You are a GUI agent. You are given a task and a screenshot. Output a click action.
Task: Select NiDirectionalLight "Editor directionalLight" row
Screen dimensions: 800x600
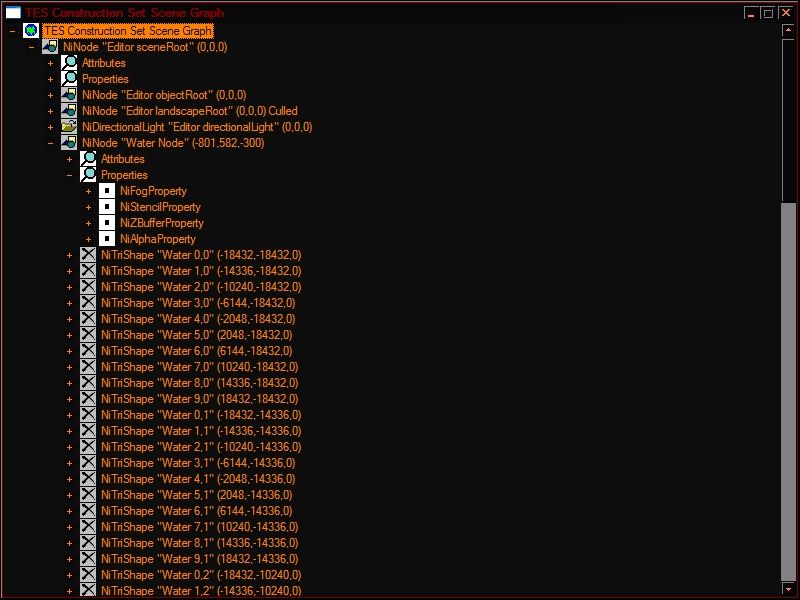tap(197, 127)
